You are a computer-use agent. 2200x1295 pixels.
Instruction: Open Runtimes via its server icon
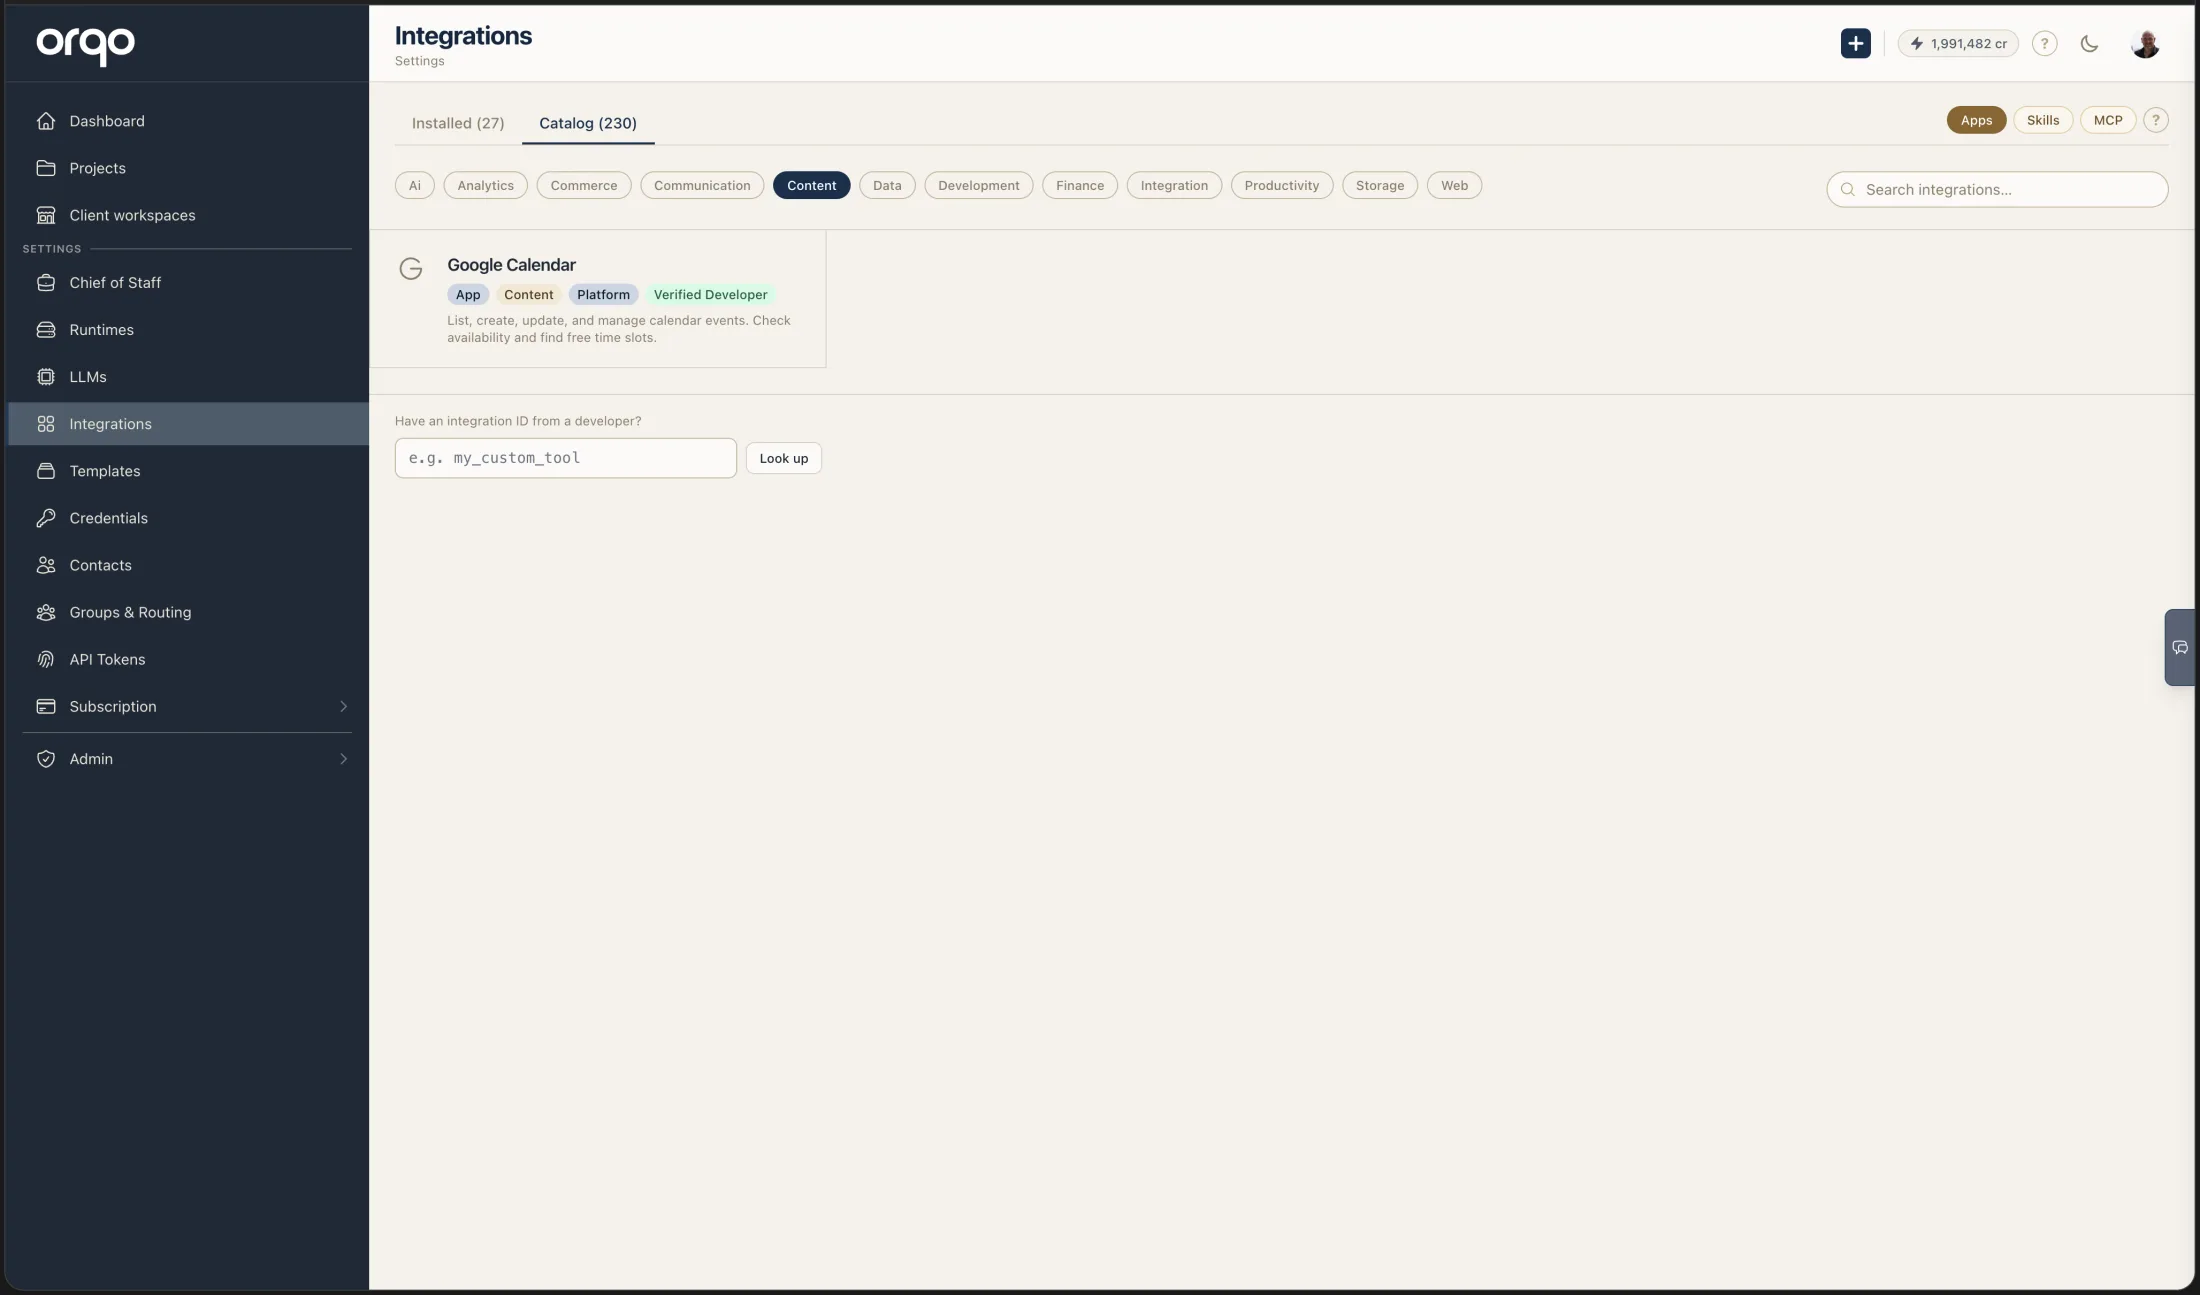(46, 329)
